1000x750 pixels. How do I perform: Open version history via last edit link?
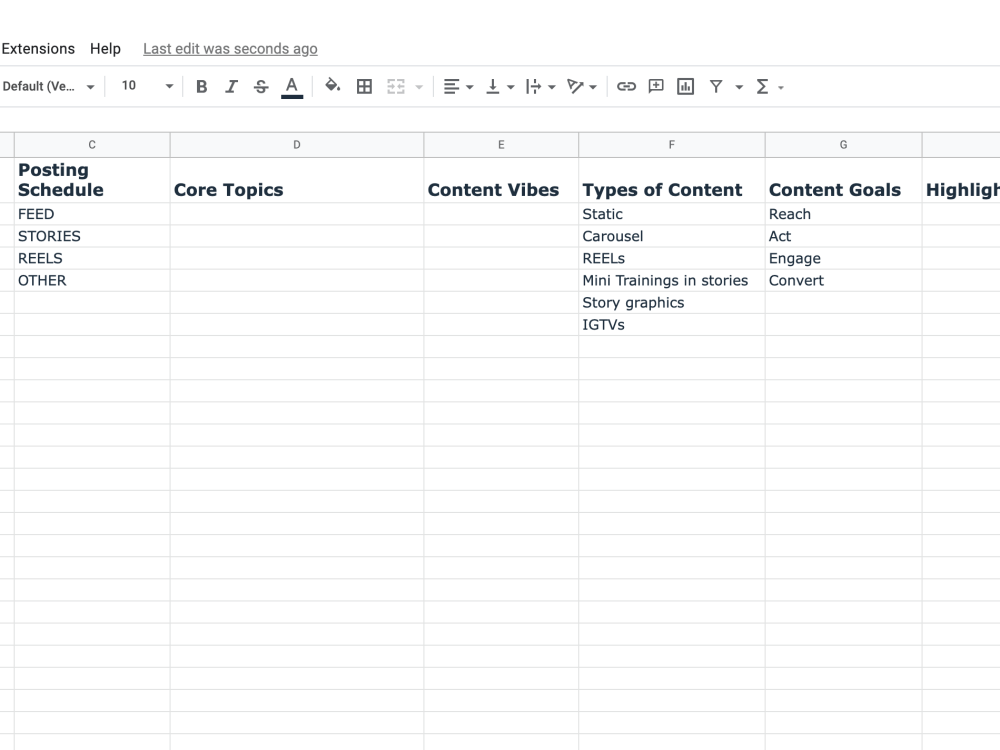pyautogui.click(x=229, y=48)
